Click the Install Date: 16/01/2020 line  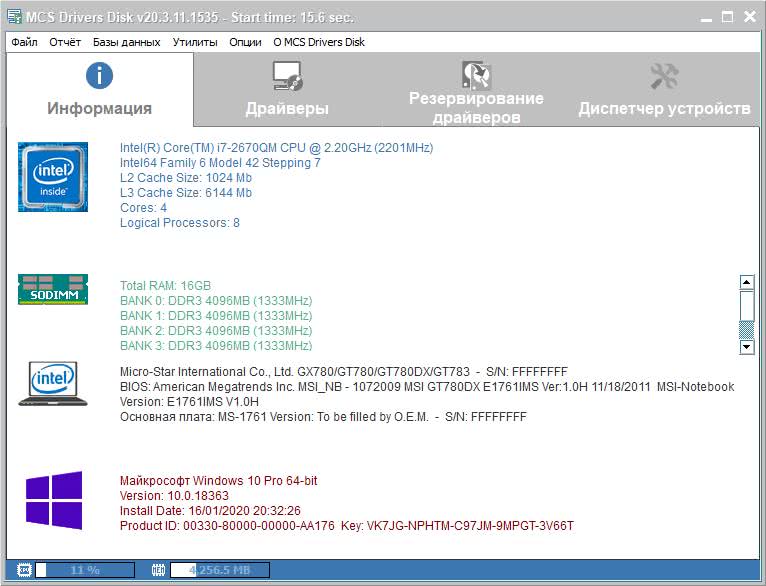click(x=211, y=511)
